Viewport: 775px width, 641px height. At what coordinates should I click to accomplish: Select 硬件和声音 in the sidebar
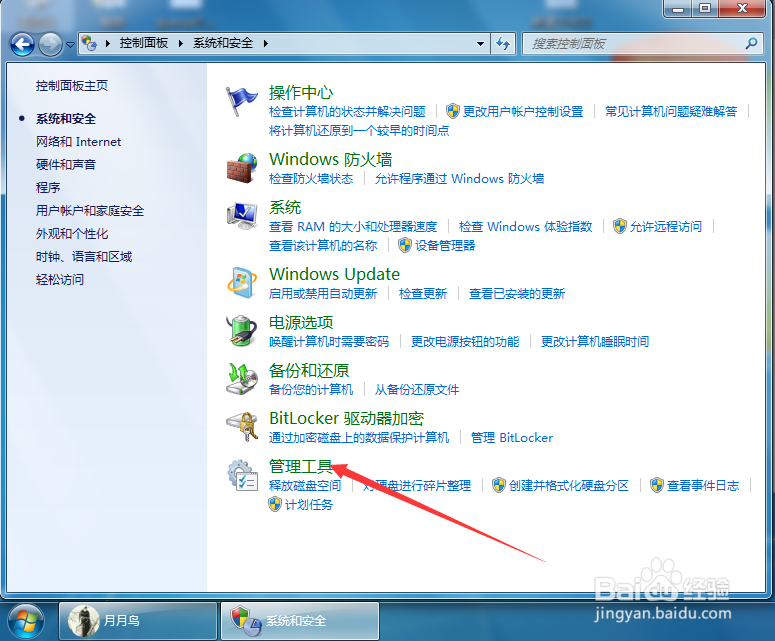[x=66, y=165]
